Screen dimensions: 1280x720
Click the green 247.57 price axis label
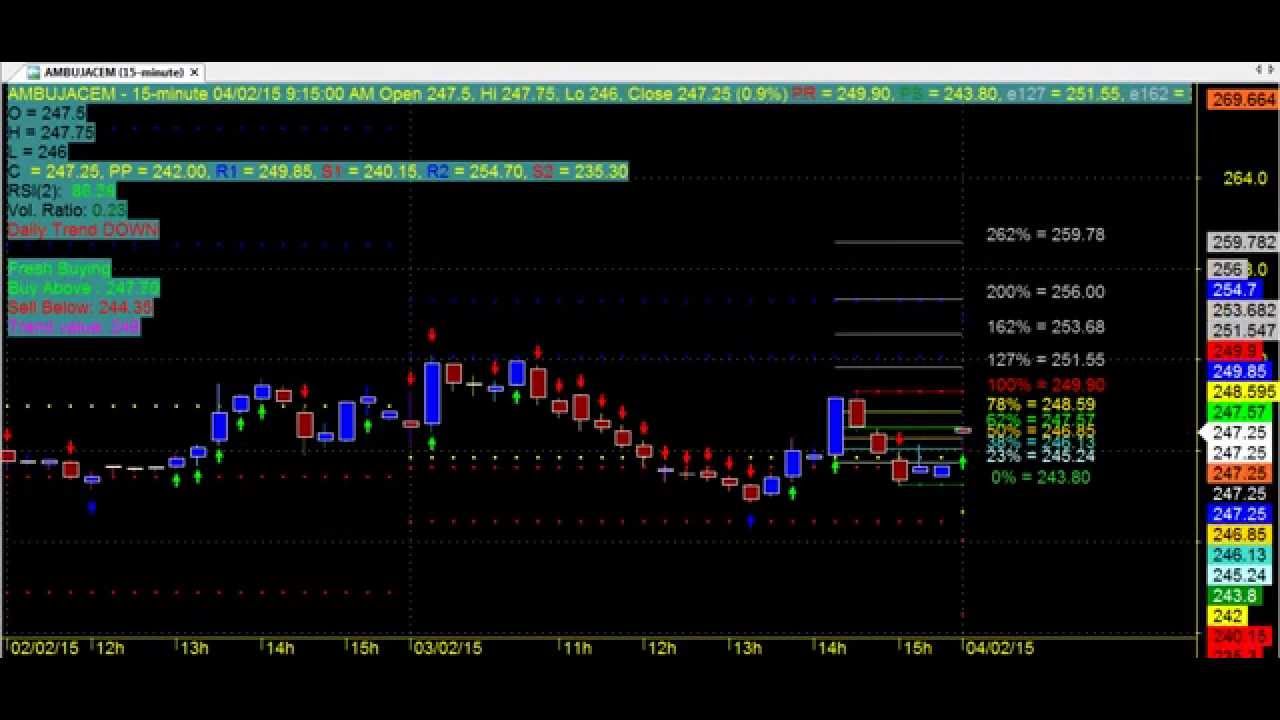coord(1239,412)
